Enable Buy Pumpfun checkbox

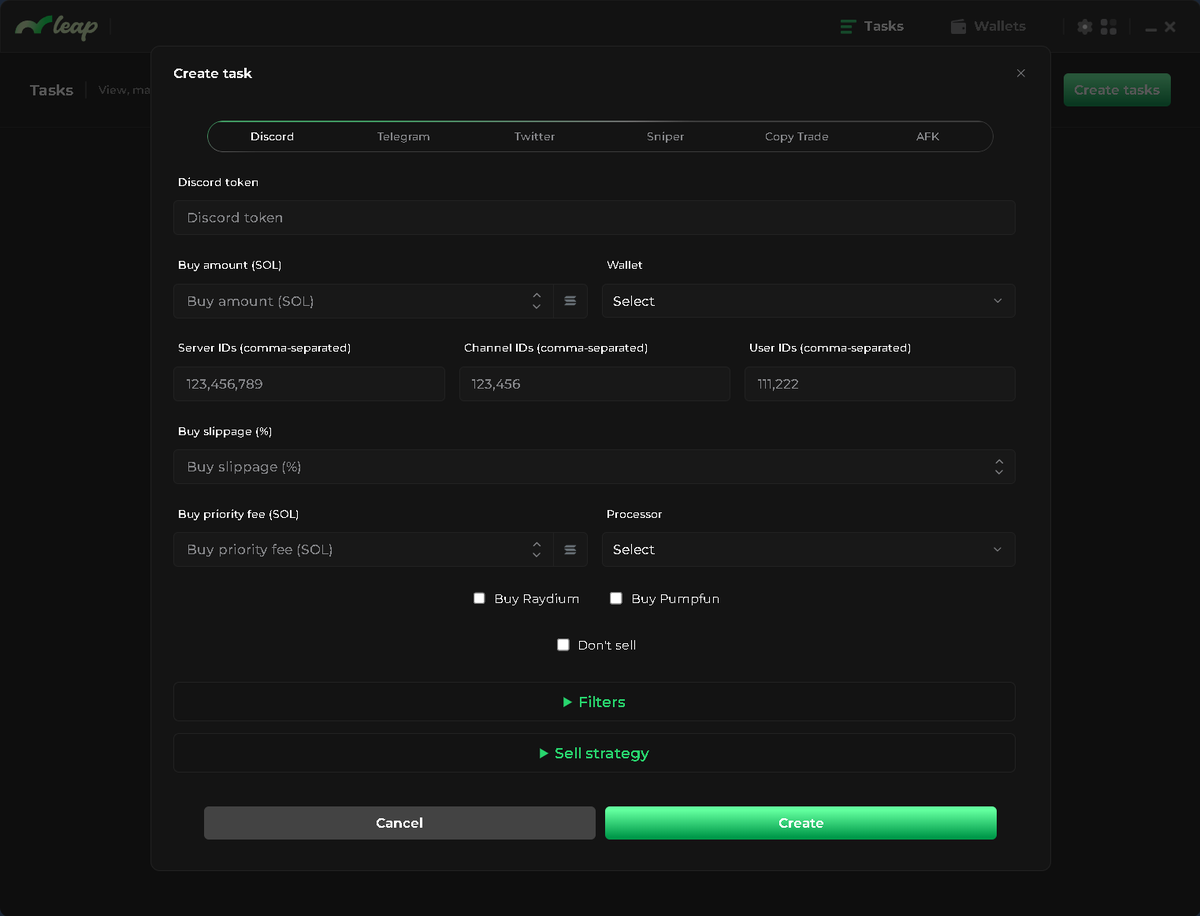click(616, 598)
